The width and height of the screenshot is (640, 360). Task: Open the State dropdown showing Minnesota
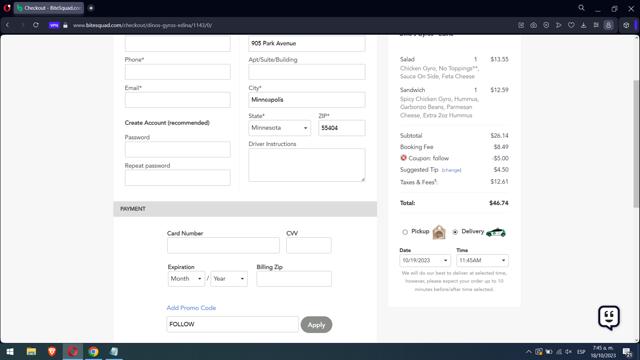tap(280, 128)
